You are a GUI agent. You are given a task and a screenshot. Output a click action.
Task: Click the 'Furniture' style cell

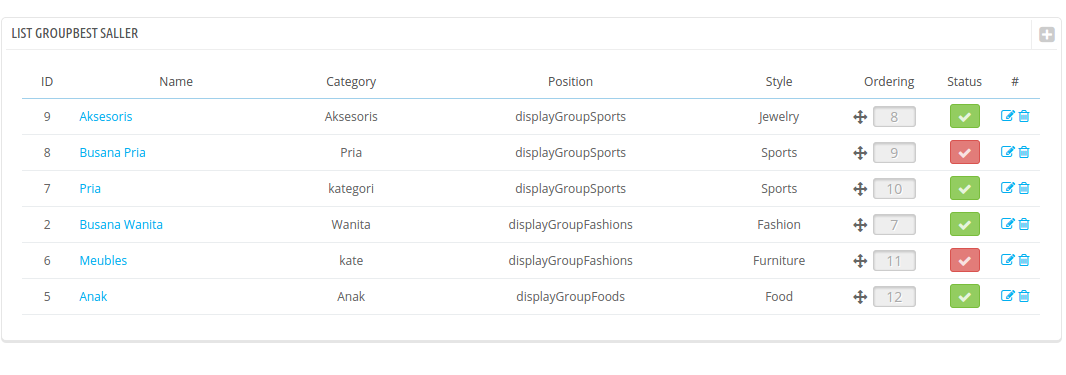pyautogui.click(x=779, y=261)
